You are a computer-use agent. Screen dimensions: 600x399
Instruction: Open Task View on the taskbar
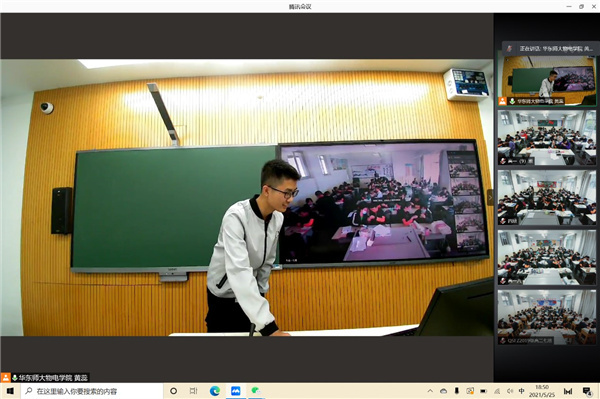[193, 391]
